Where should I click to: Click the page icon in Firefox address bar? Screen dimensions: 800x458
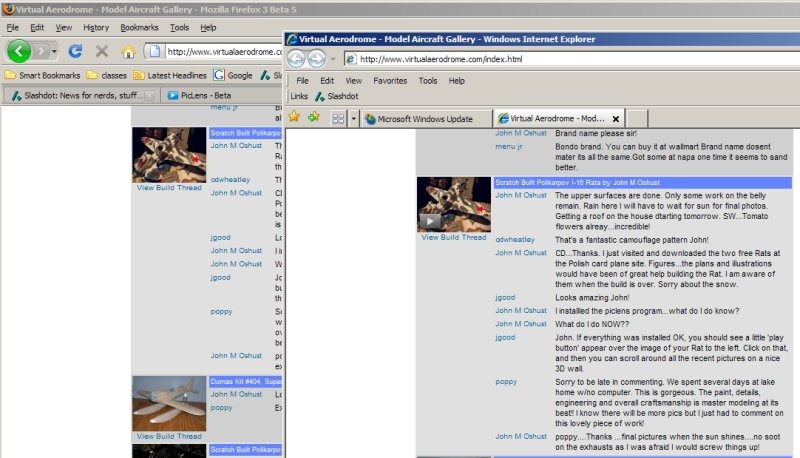(x=155, y=51)
